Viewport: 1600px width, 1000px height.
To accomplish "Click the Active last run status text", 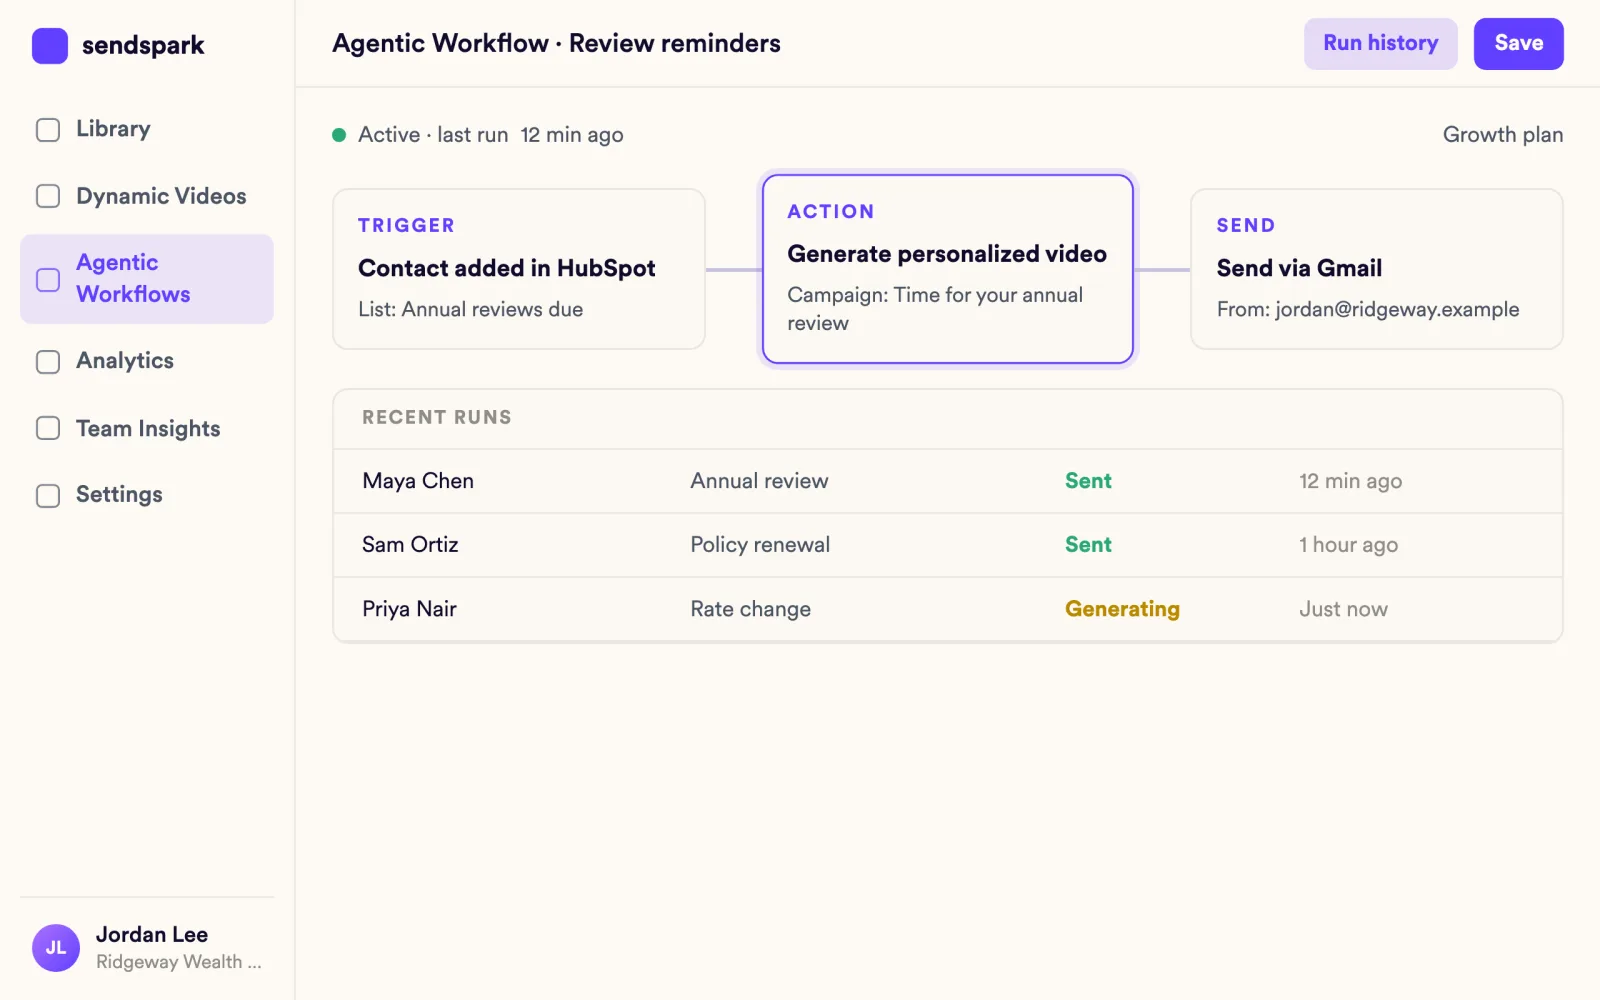I will click(x=490, y=135).
